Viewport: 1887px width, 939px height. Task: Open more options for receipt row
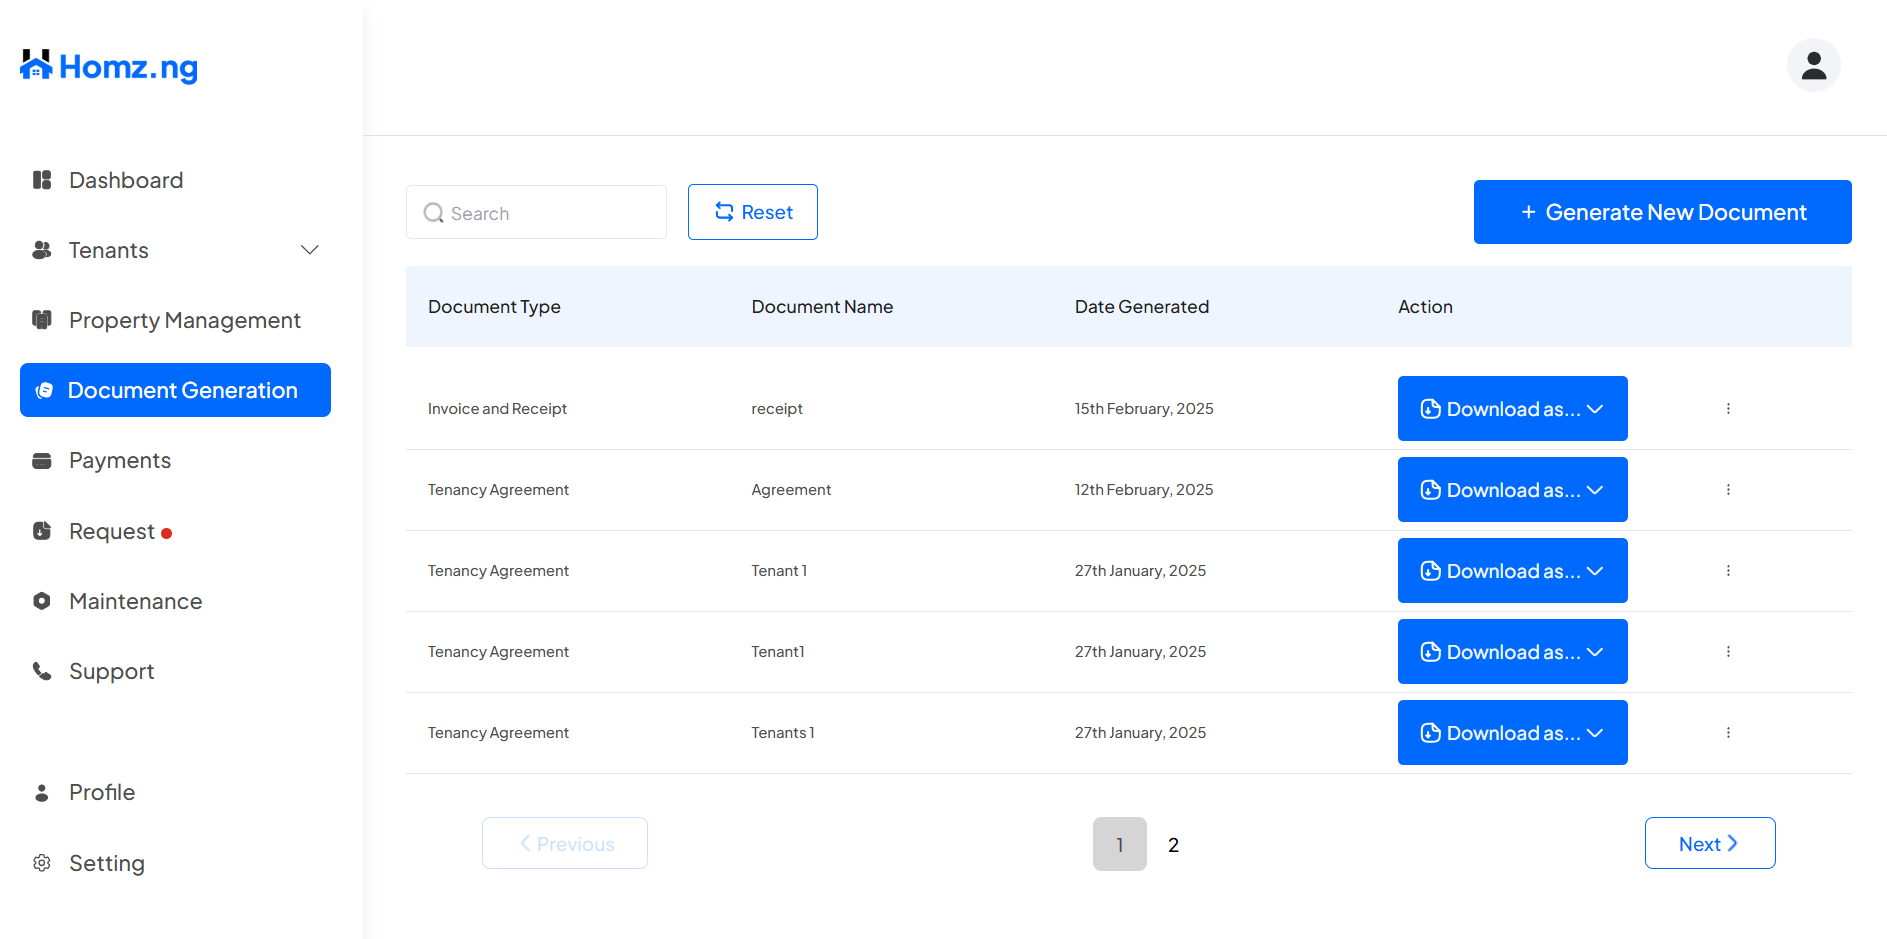(1728, 409)
